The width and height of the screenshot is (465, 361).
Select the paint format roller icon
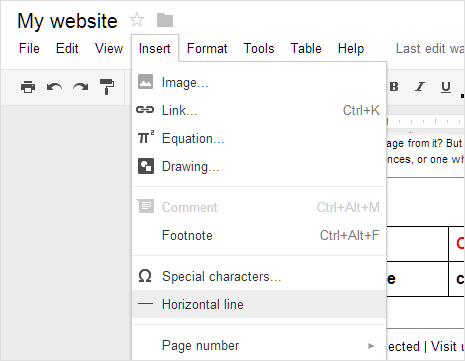pyautogui.click(x=107, y=87)
